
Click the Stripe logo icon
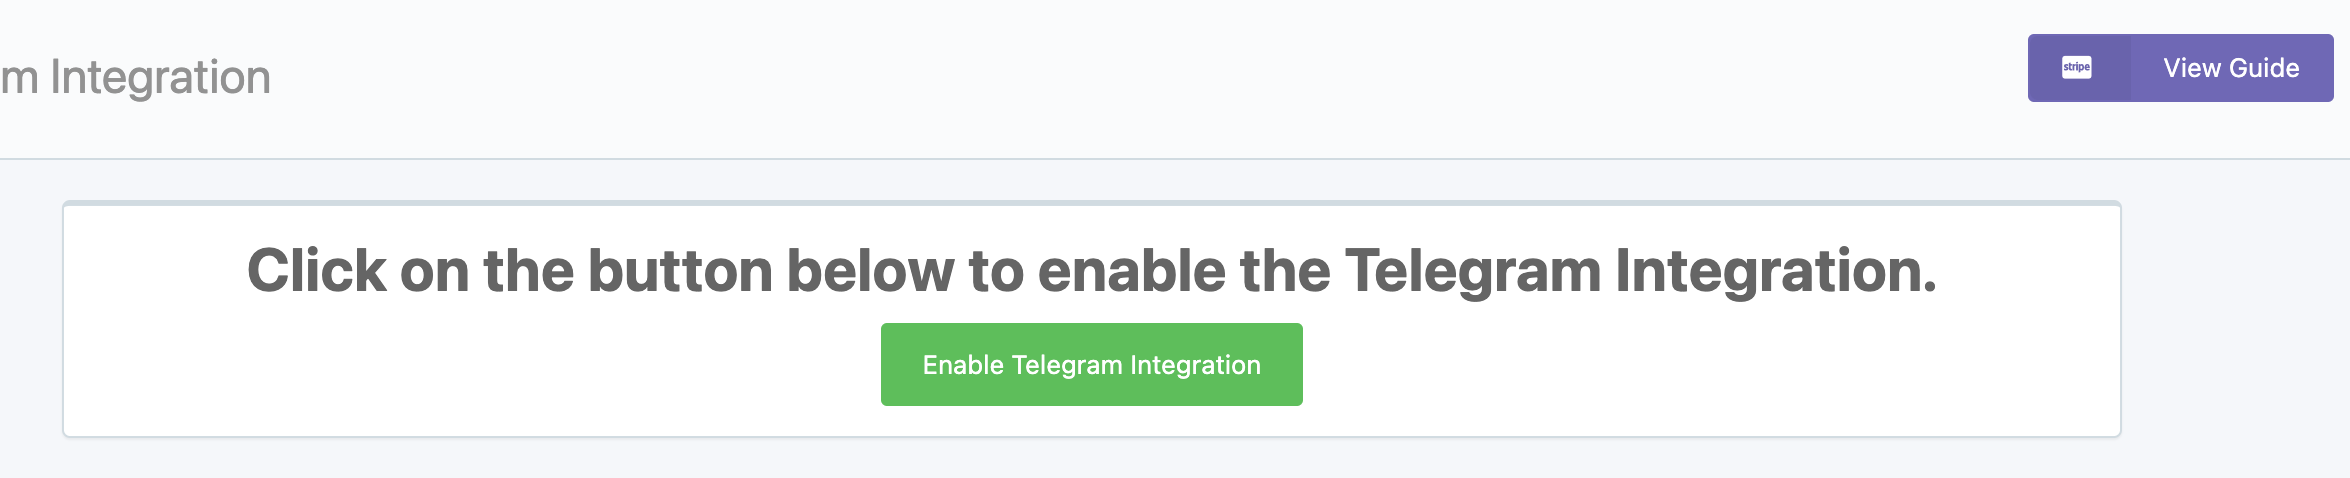click(2077, 68)
